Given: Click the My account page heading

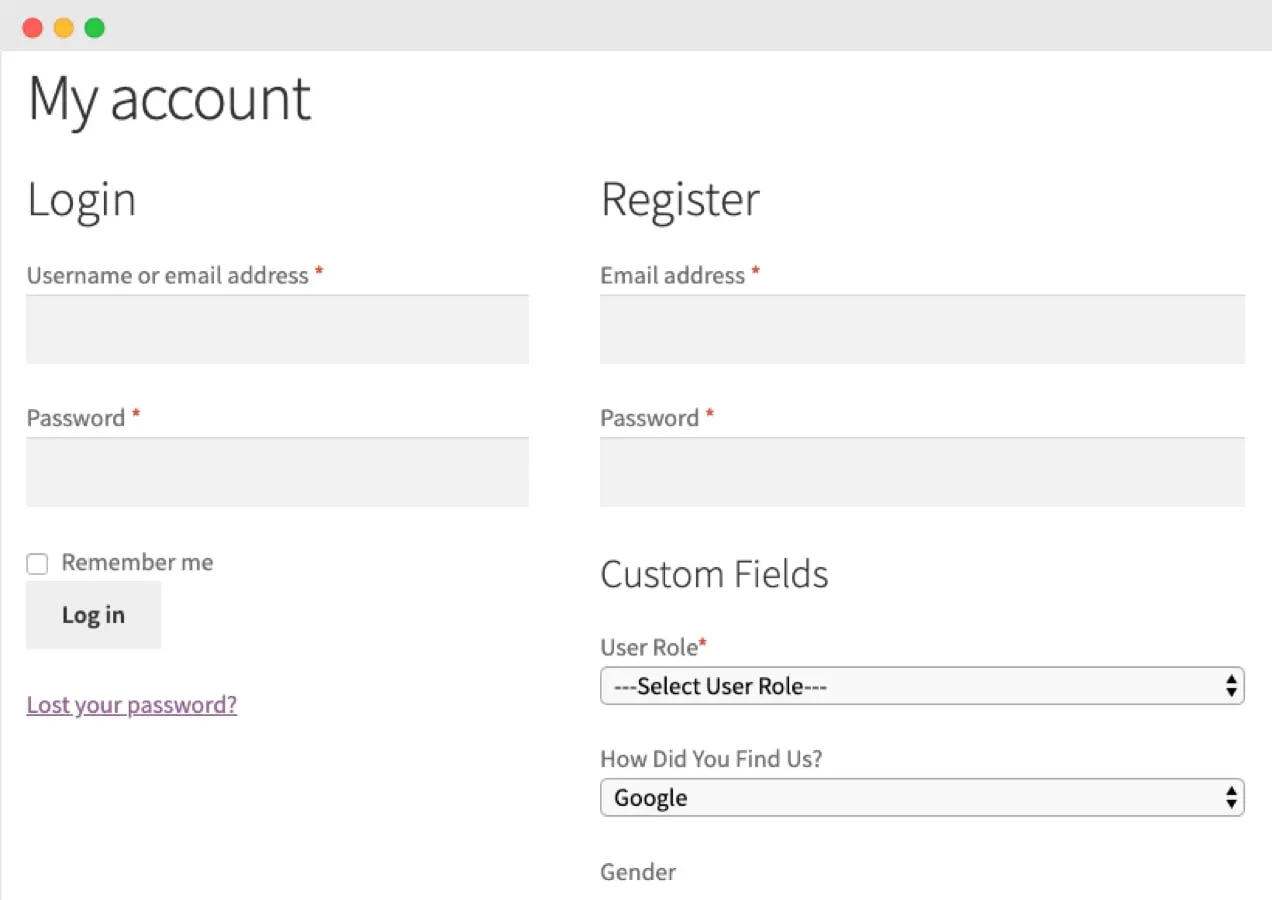Looking at the screenshot, I should 170,100.
